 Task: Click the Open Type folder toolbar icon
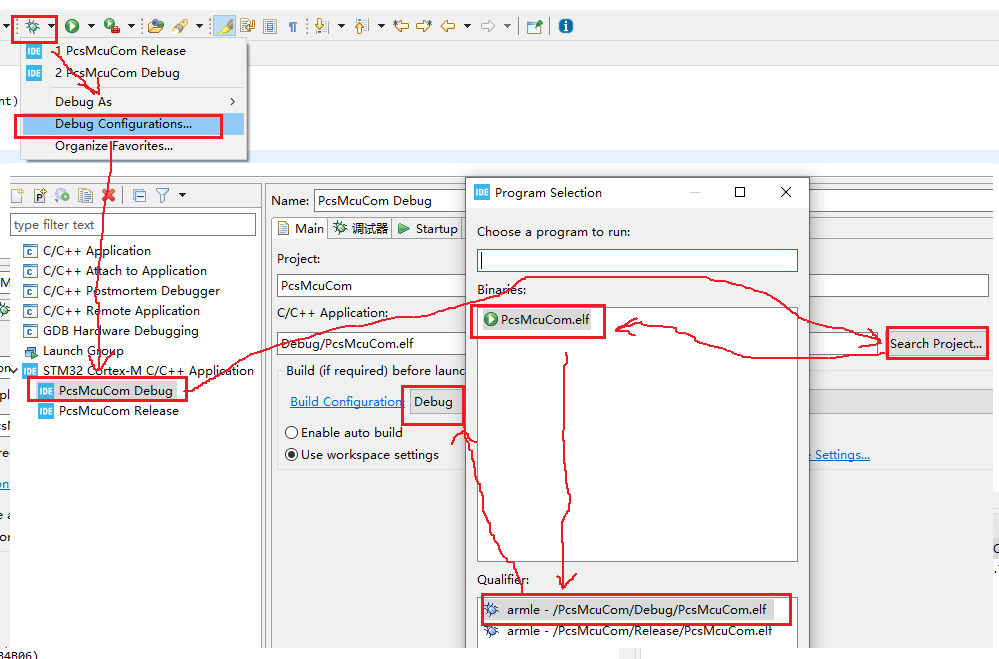156,26
